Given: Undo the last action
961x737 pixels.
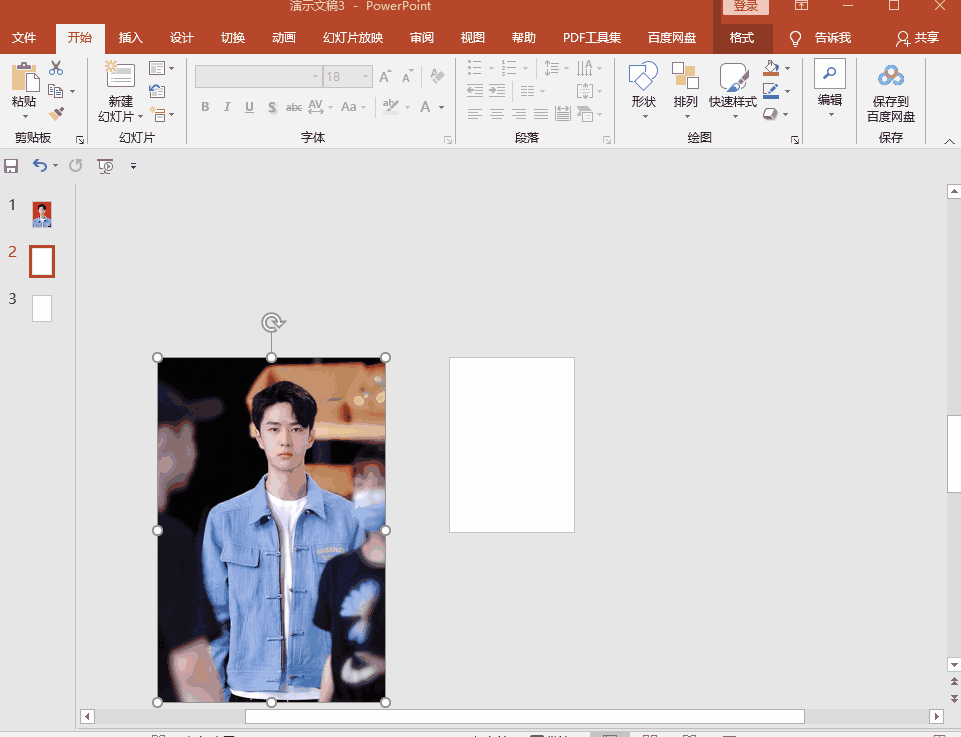Looking at the screenshot, I should pyautogui.click(x=39, y=166).
